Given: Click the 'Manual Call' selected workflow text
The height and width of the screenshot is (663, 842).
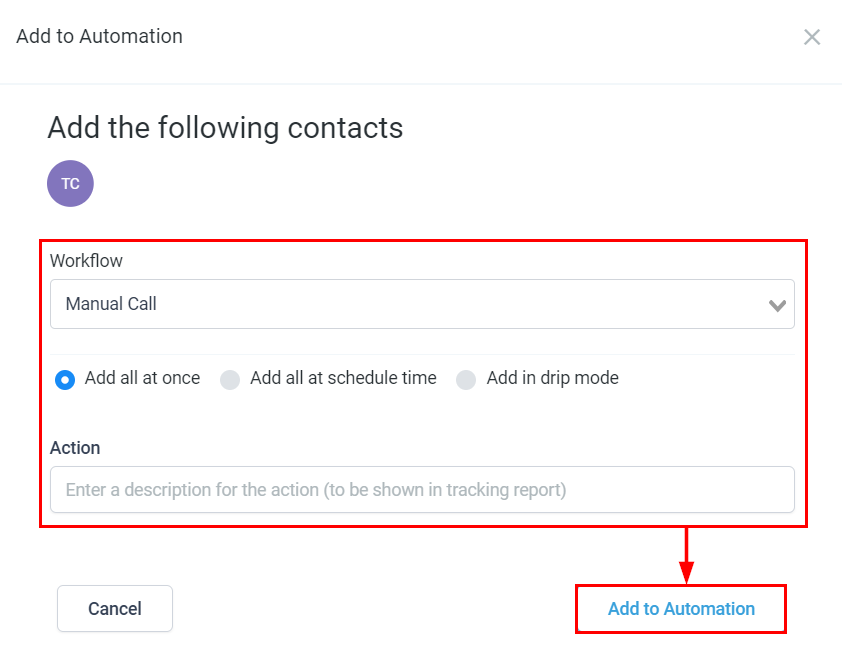Looking at the screenshot, I should [x=111, y=304].
